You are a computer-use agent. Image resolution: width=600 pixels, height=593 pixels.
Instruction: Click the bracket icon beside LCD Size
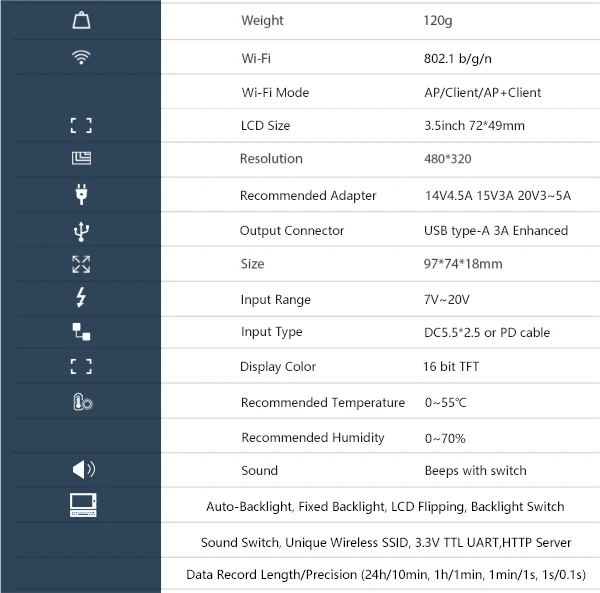(x=81, y=125)
